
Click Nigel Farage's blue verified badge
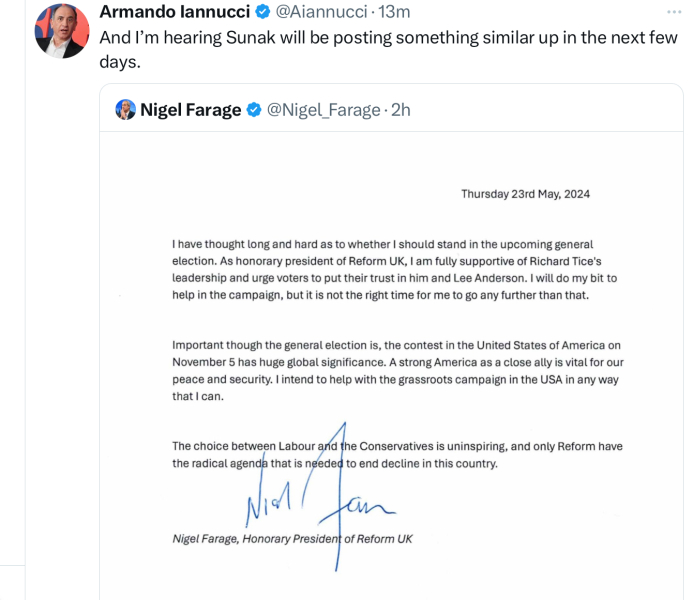pyautogui.click(x=254, y=110)
